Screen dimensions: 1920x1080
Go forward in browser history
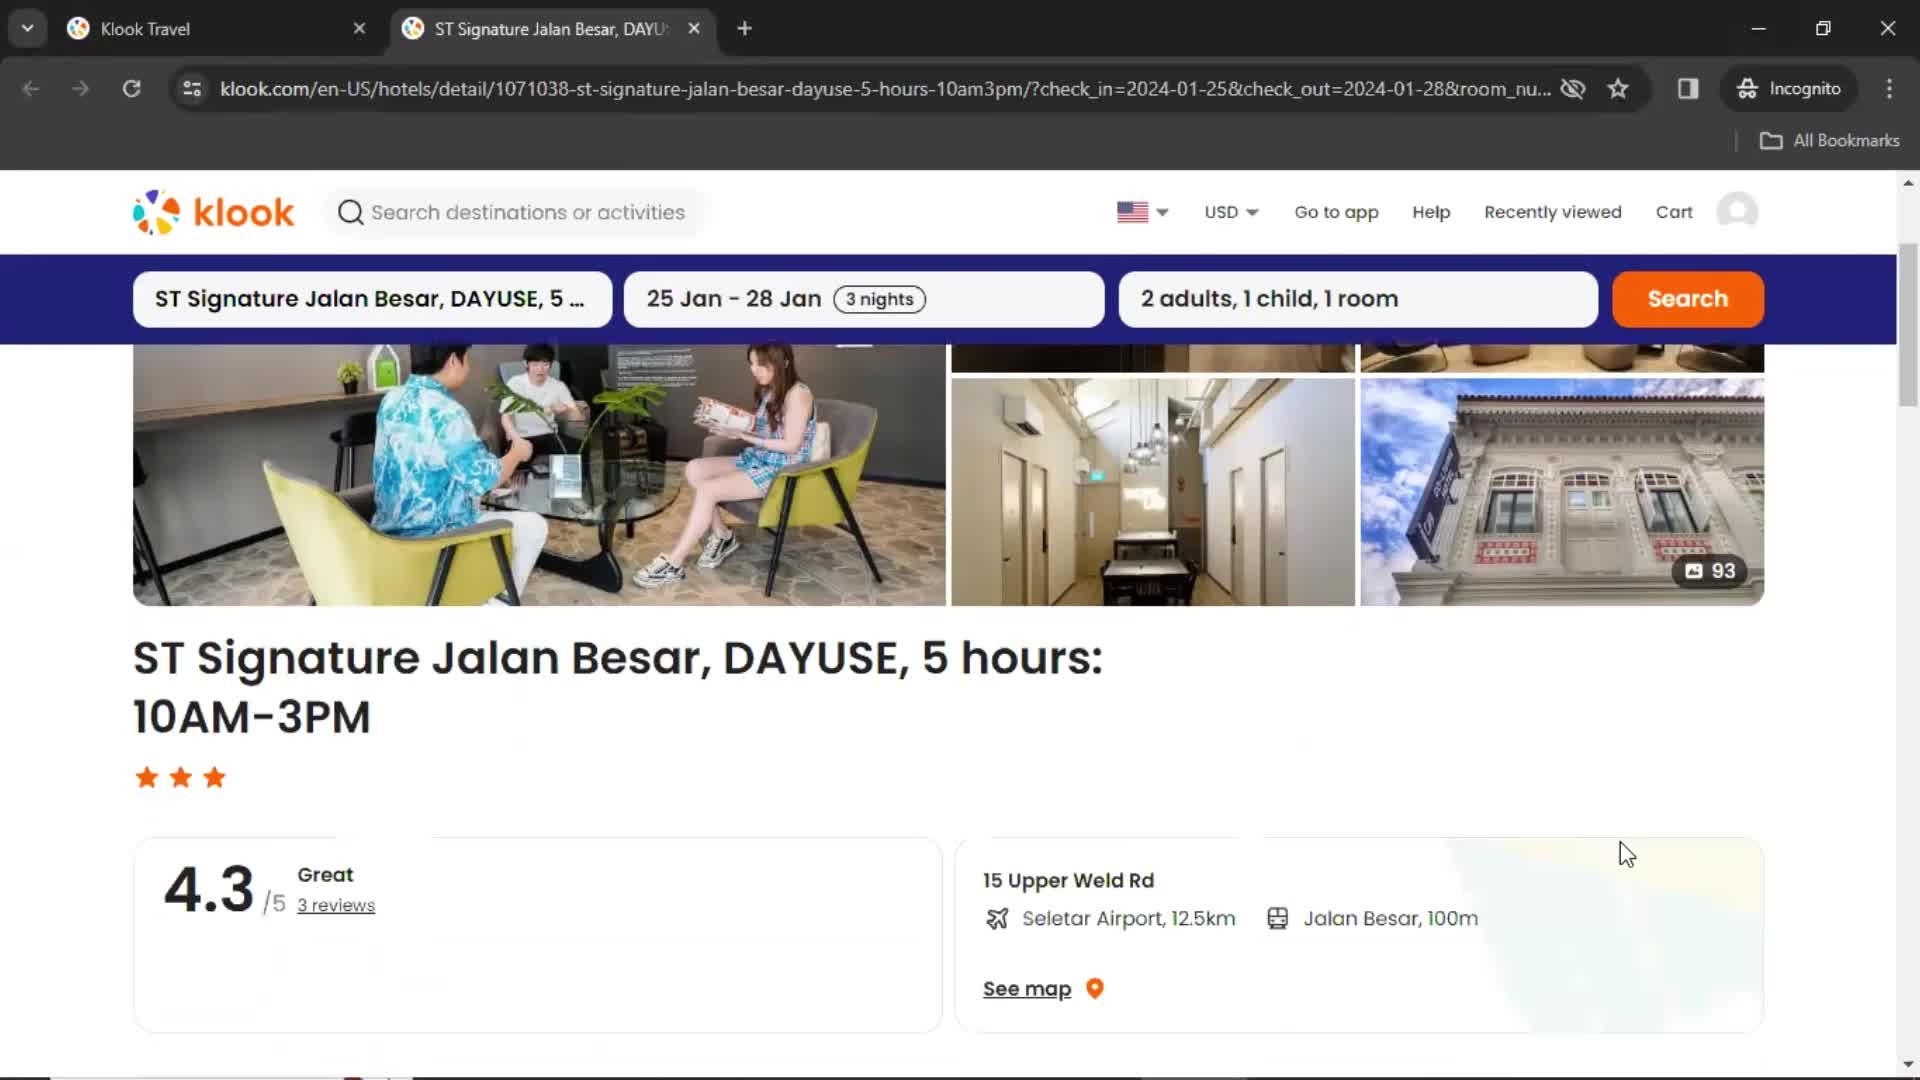click(81, 89)
